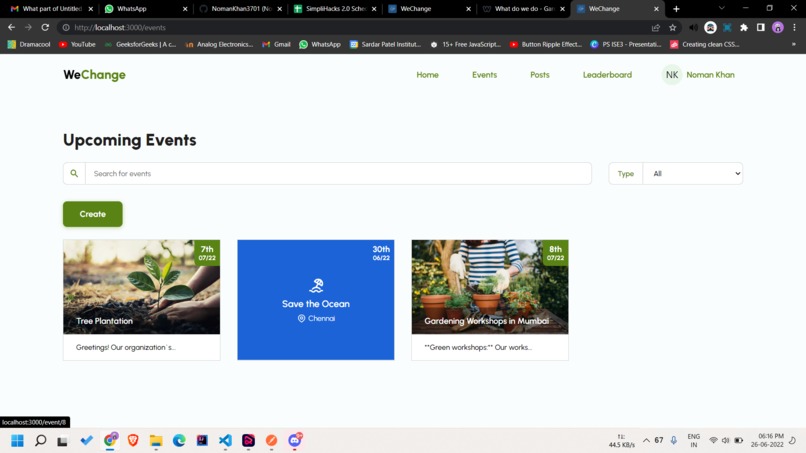Click the Chennai location pin icon
Viewport: 806px width, 453px height.
pyautogui.click(x=301, y=318)
